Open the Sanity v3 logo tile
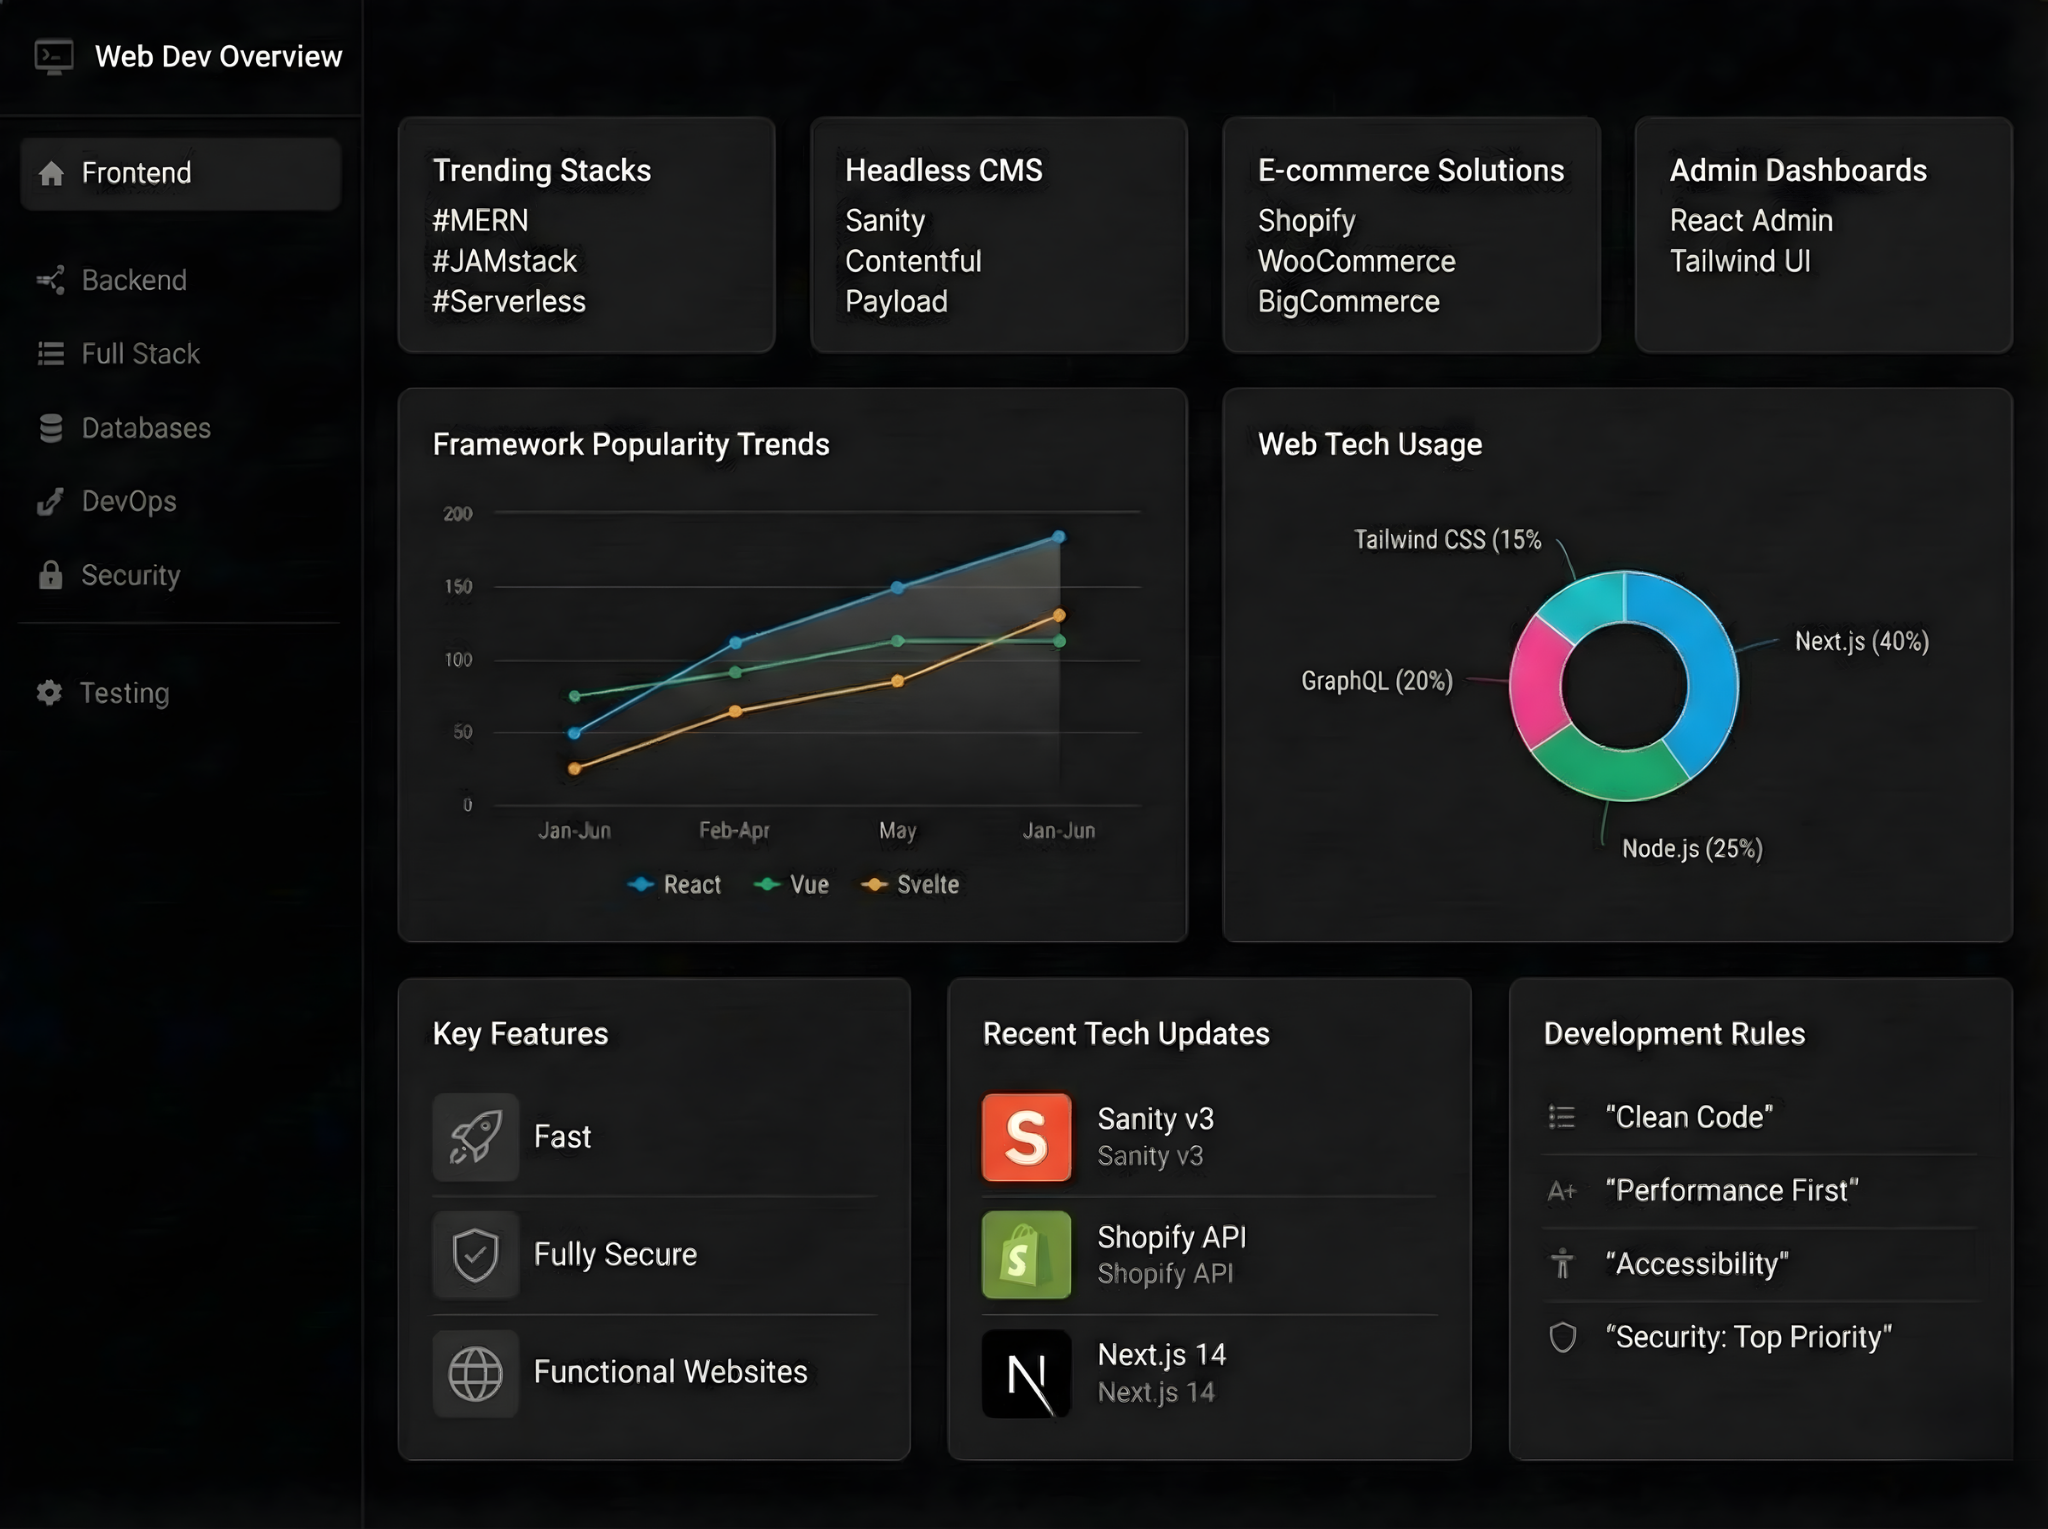This screenshot has width=2048, height=1529. click(1026, 1137)
